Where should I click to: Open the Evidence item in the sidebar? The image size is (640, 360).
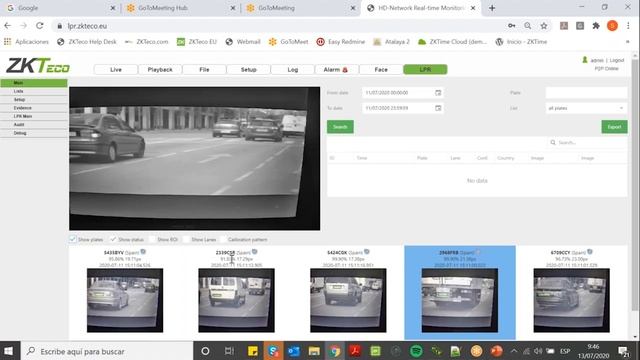34,108
